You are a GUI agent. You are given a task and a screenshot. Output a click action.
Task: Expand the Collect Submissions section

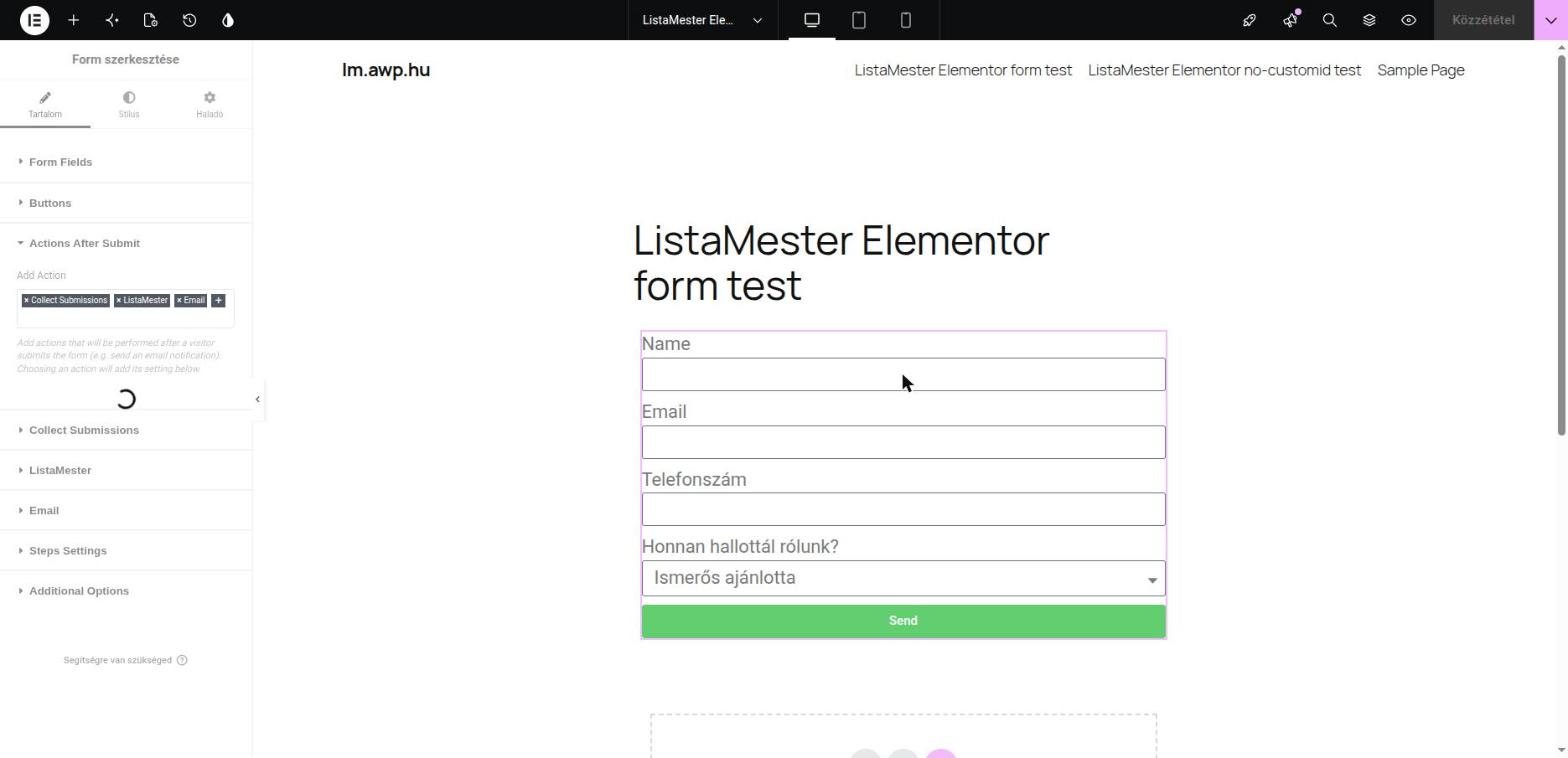[x=125, y=430]
